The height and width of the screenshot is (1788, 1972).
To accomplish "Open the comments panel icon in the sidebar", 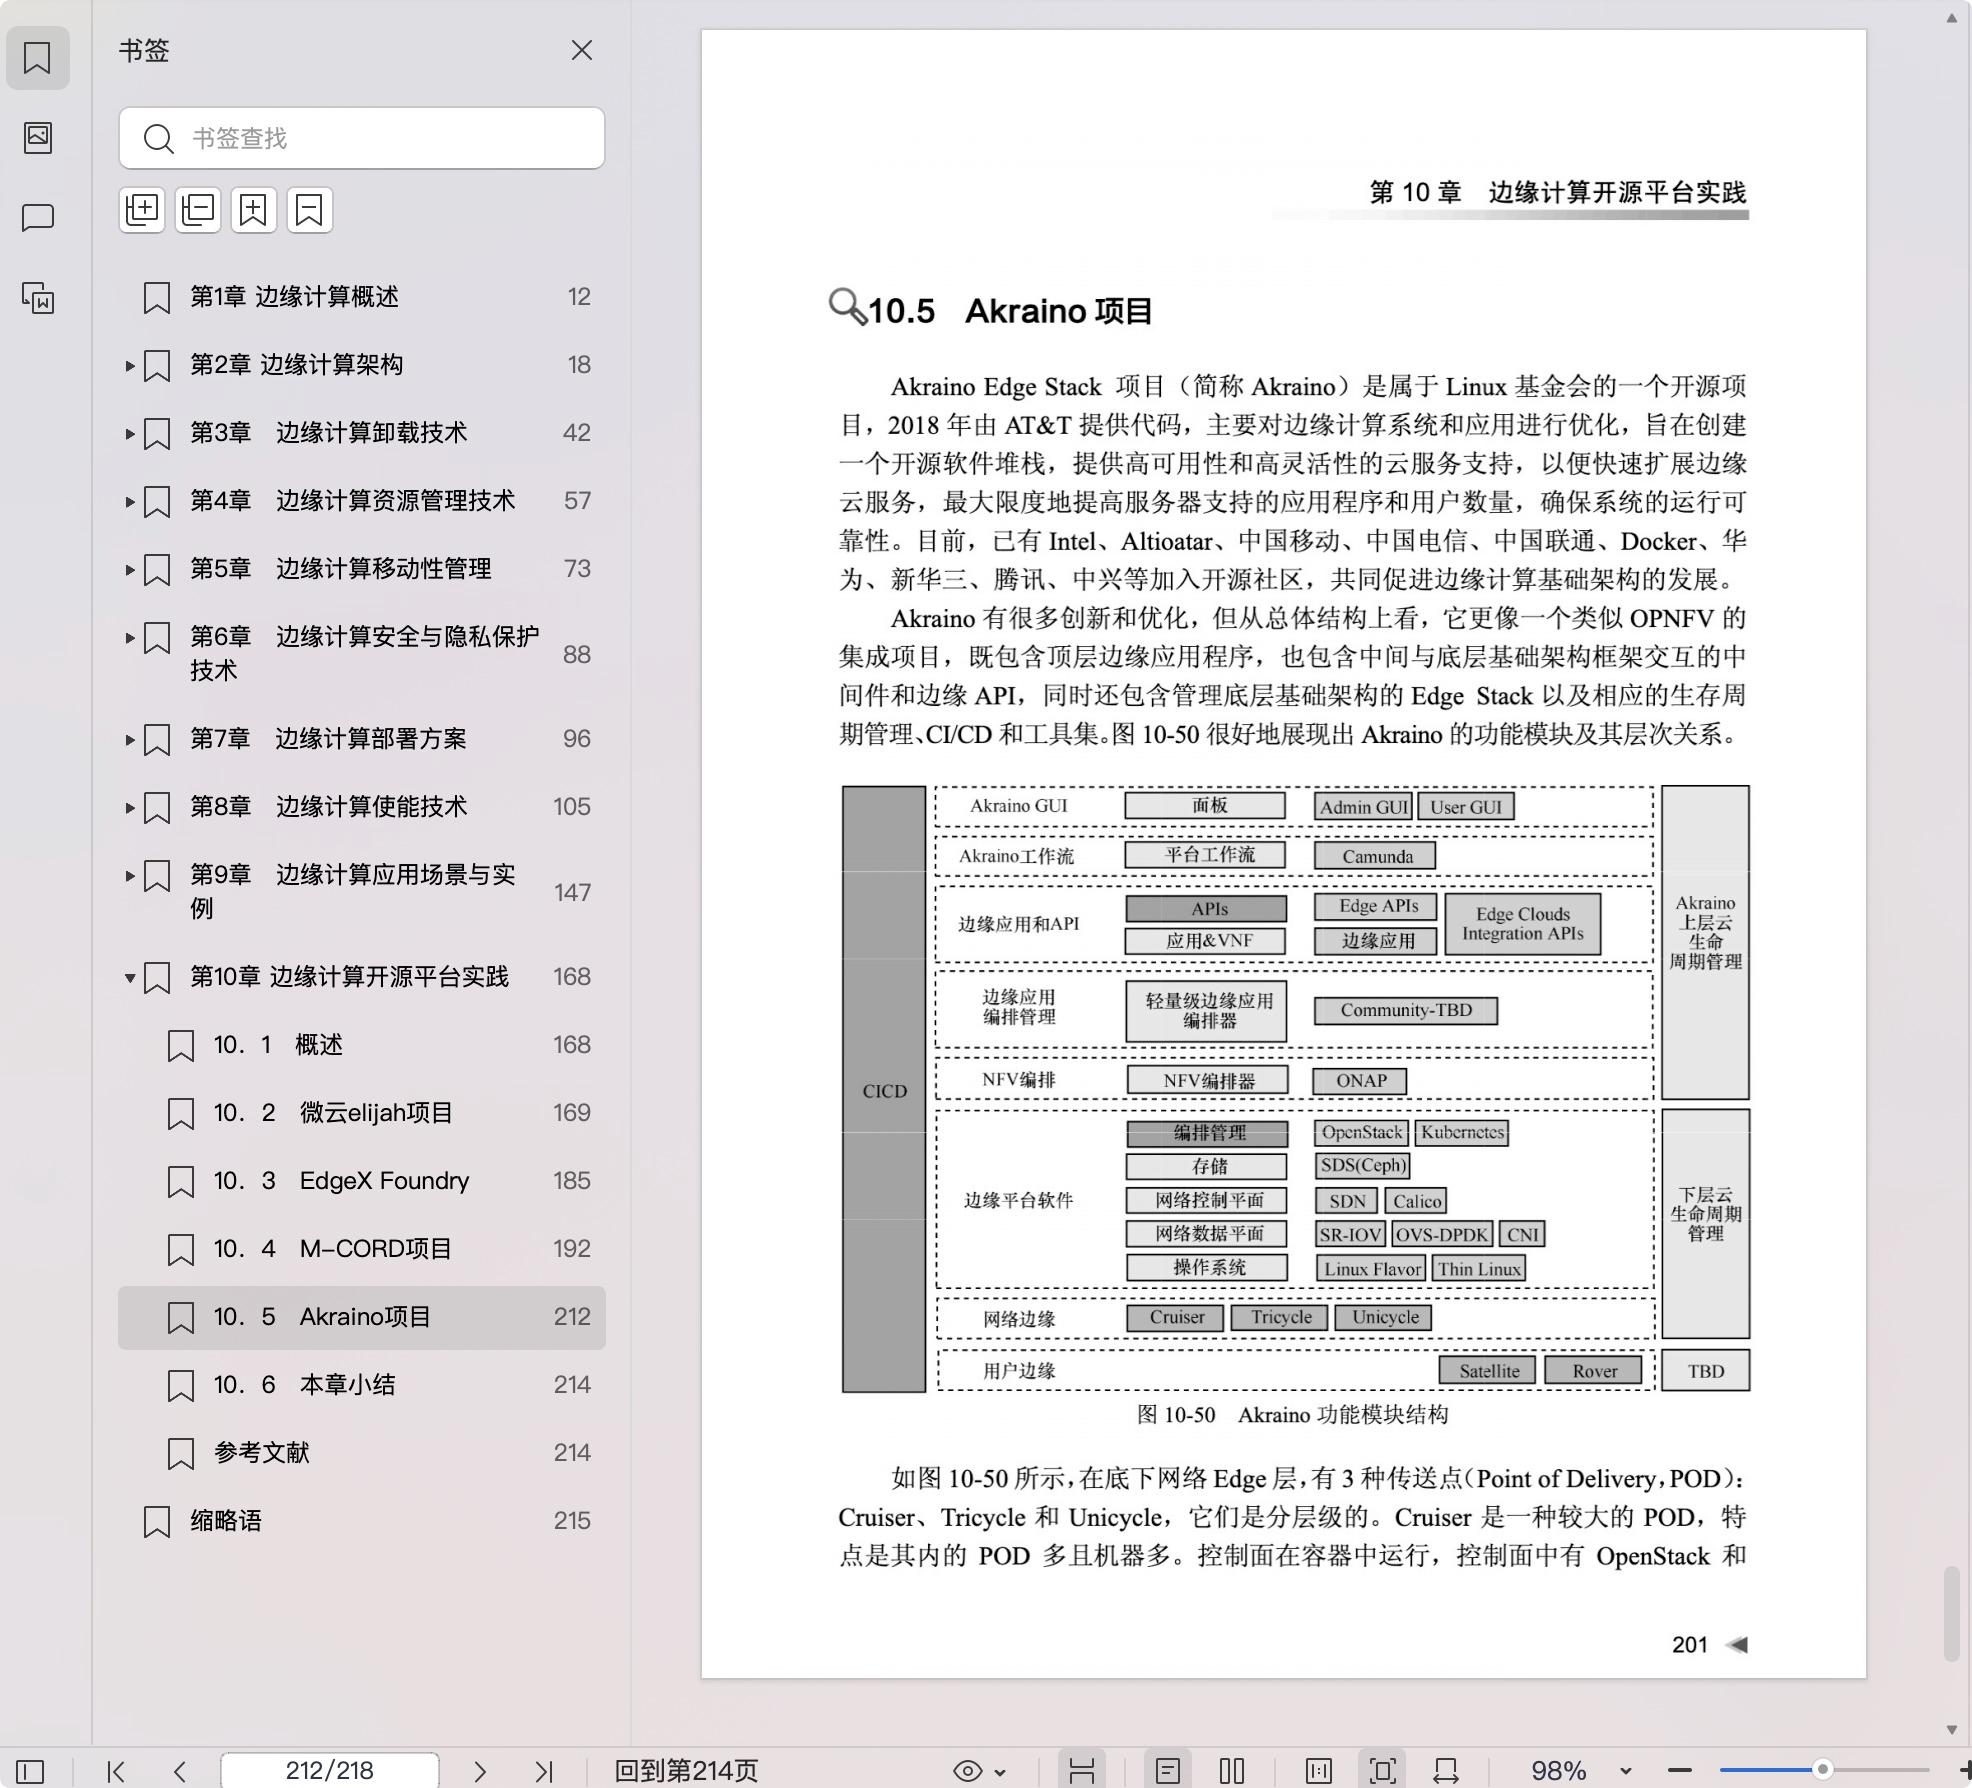I will [x=37, y=218].
